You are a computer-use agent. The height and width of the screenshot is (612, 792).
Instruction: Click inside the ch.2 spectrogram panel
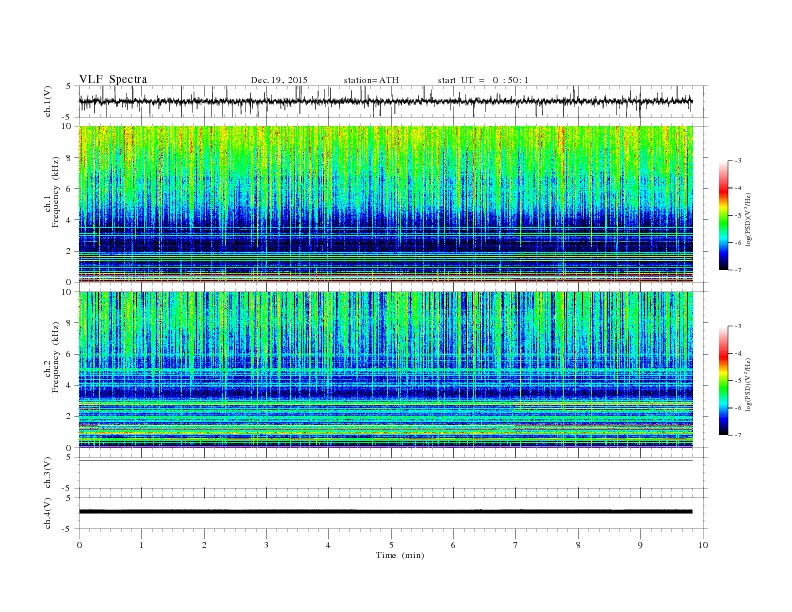386,369
